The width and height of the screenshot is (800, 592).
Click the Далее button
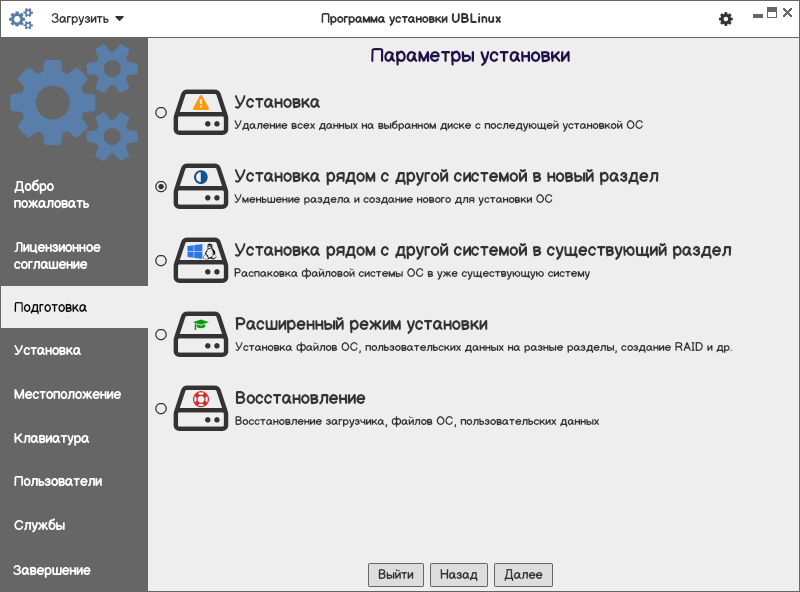[x=523, y=575]
